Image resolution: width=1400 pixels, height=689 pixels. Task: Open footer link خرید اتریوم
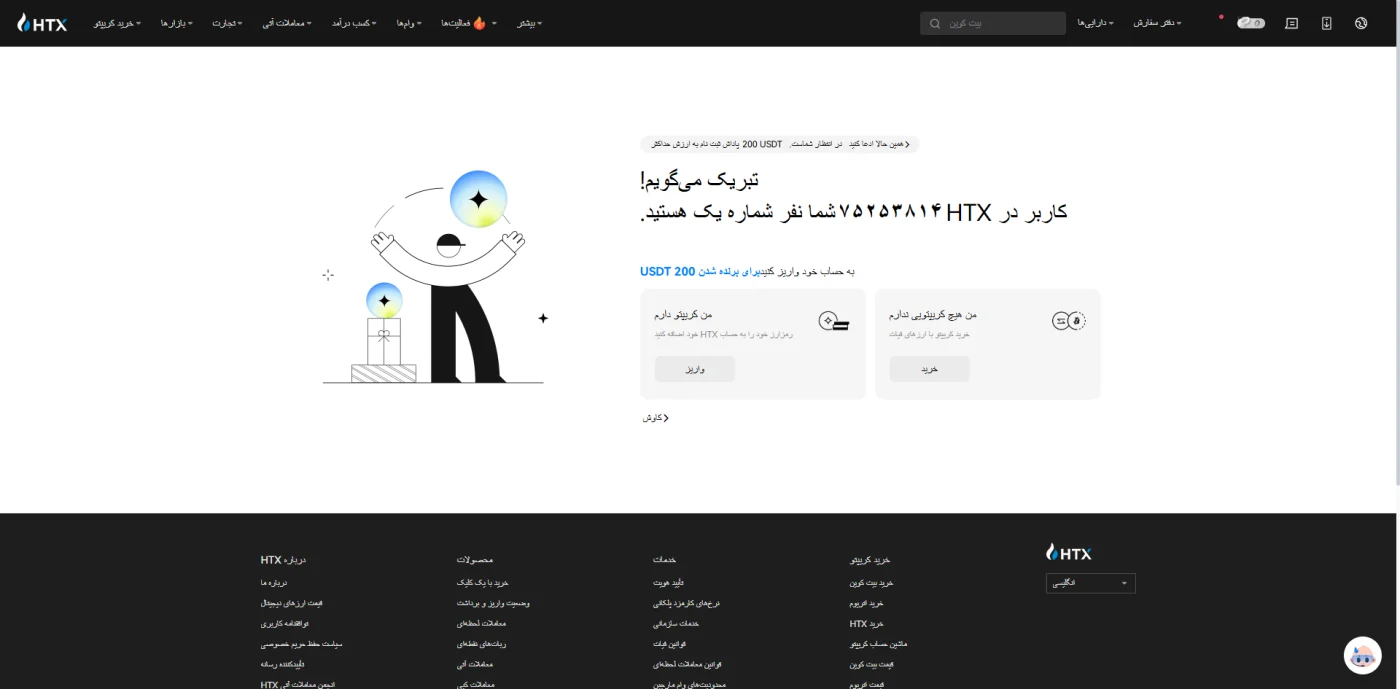point(867,603)
